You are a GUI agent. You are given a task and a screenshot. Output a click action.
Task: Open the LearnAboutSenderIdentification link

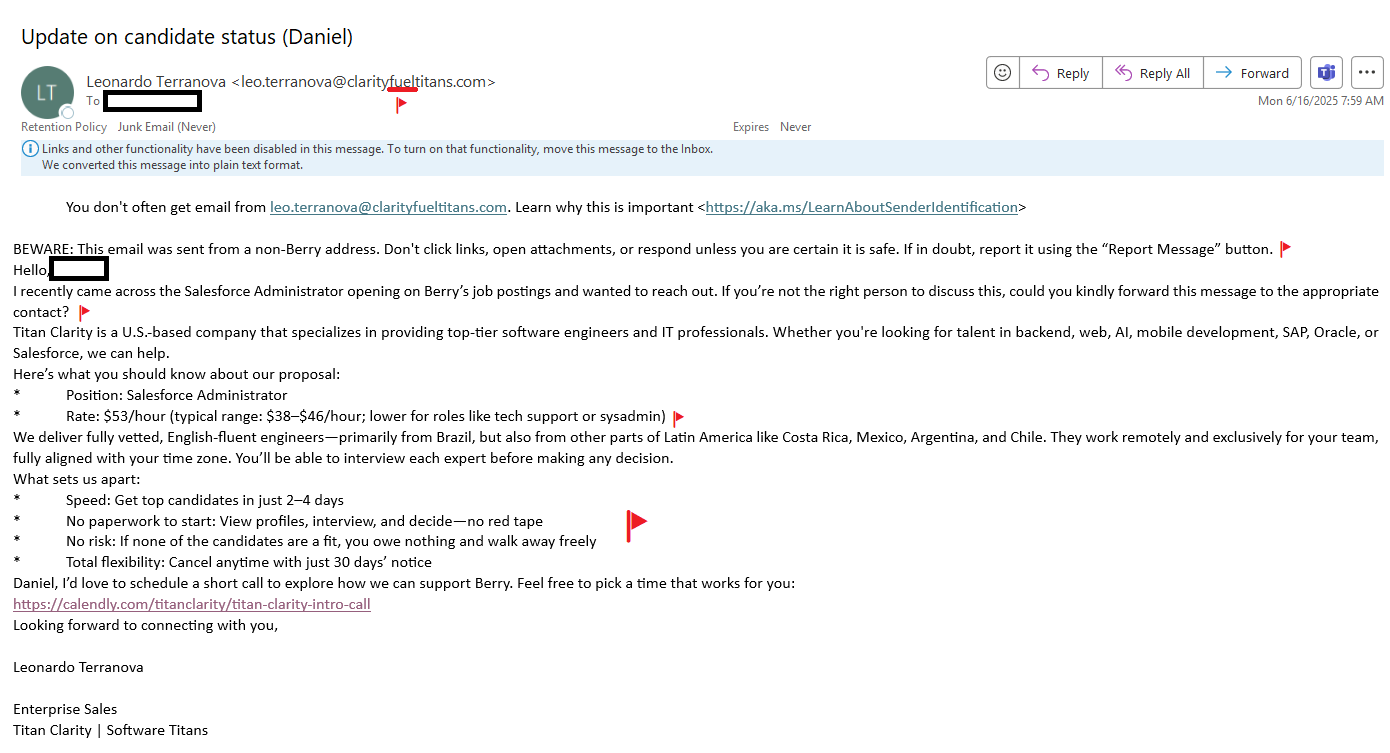tap(861, 207)
